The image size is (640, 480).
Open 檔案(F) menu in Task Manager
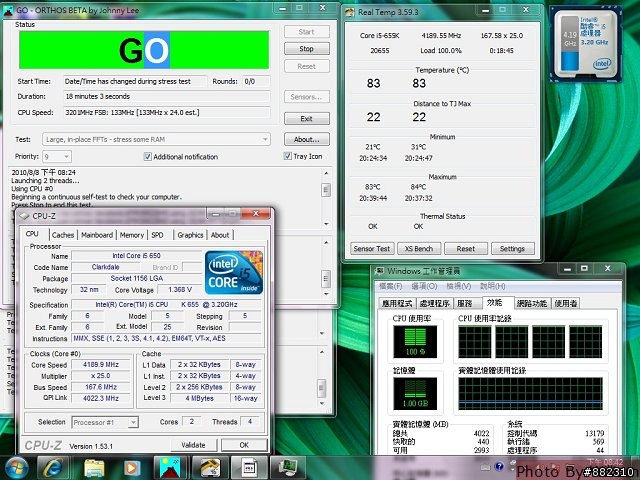(391, 286)
